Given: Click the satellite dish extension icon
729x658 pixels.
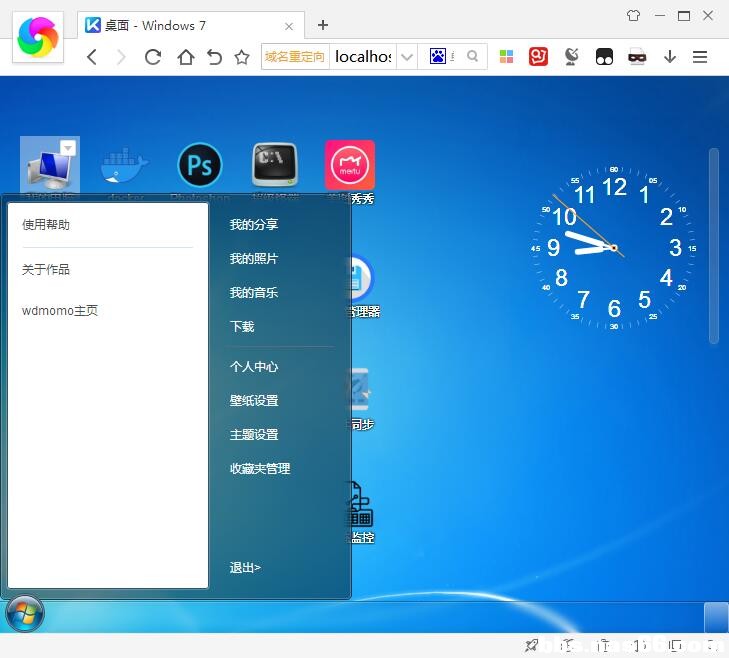Looking at the screenshot, I should click(x=571, y=57).
